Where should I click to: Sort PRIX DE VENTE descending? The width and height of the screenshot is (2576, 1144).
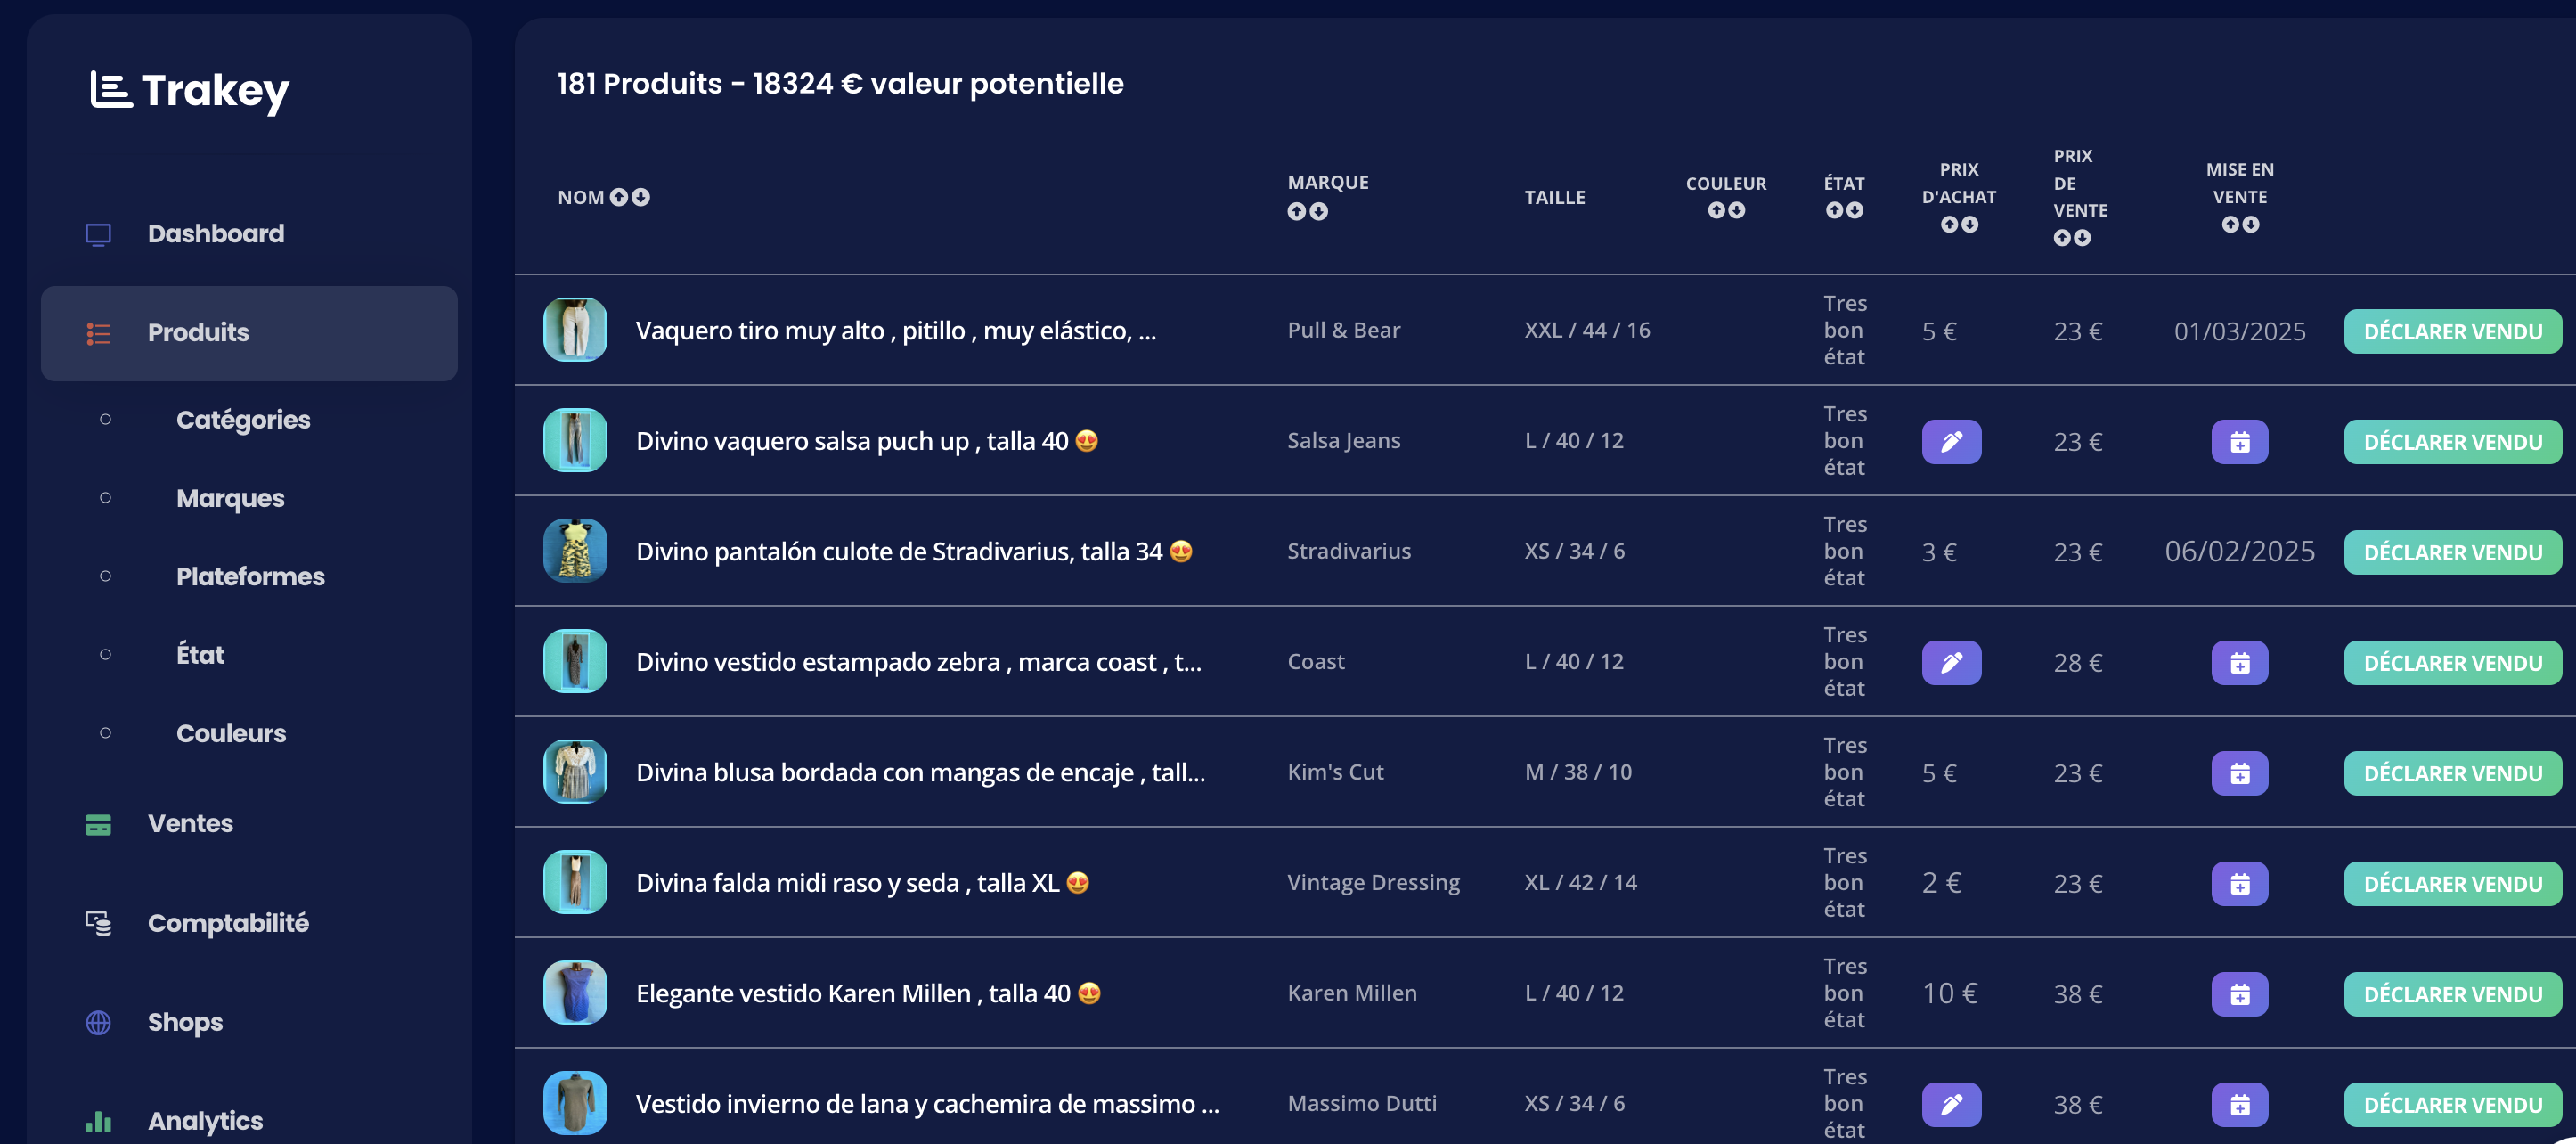click(x=2082, y=238)
